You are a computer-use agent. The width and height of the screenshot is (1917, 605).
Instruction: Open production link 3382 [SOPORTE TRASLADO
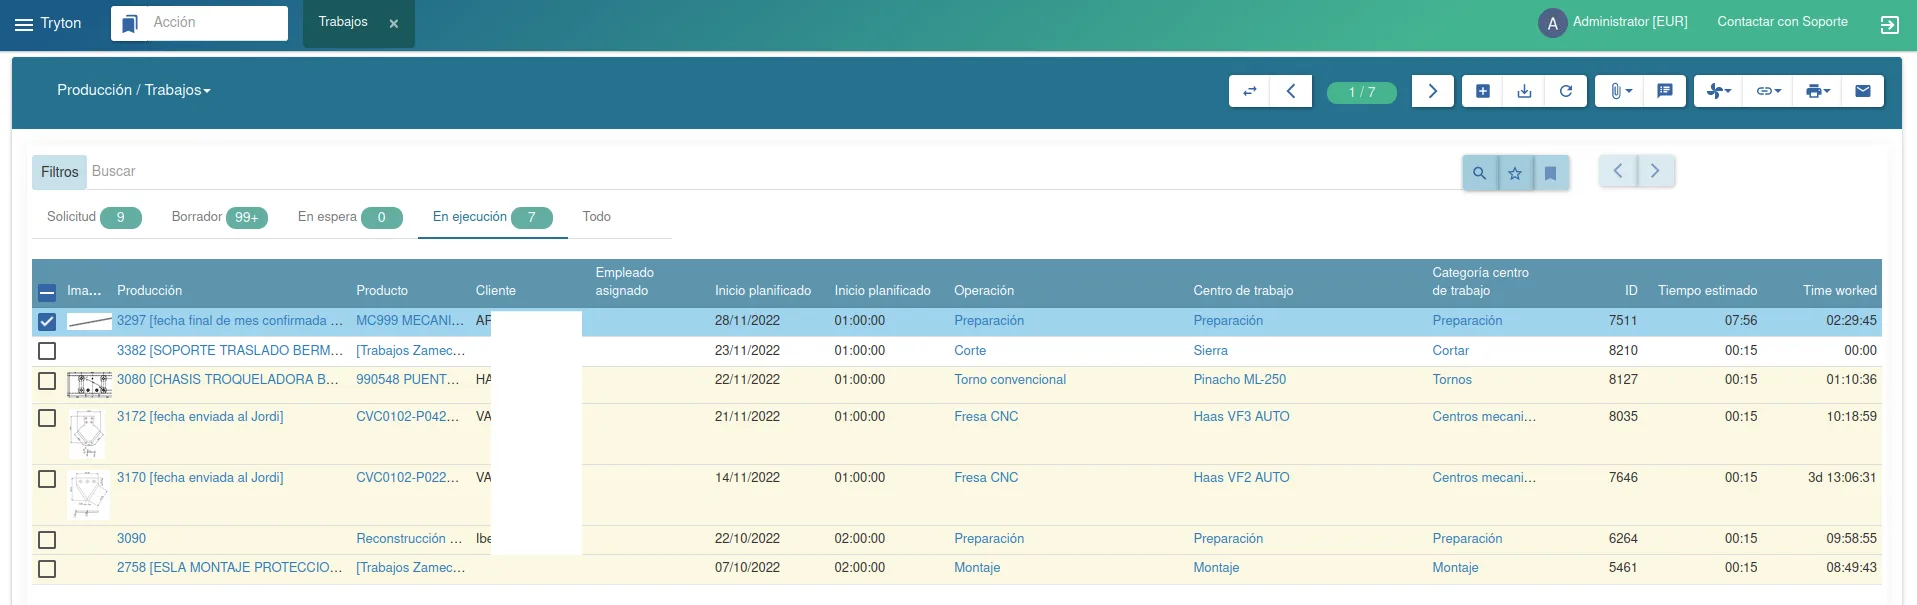pyautogui.click(x=230, y=351)
